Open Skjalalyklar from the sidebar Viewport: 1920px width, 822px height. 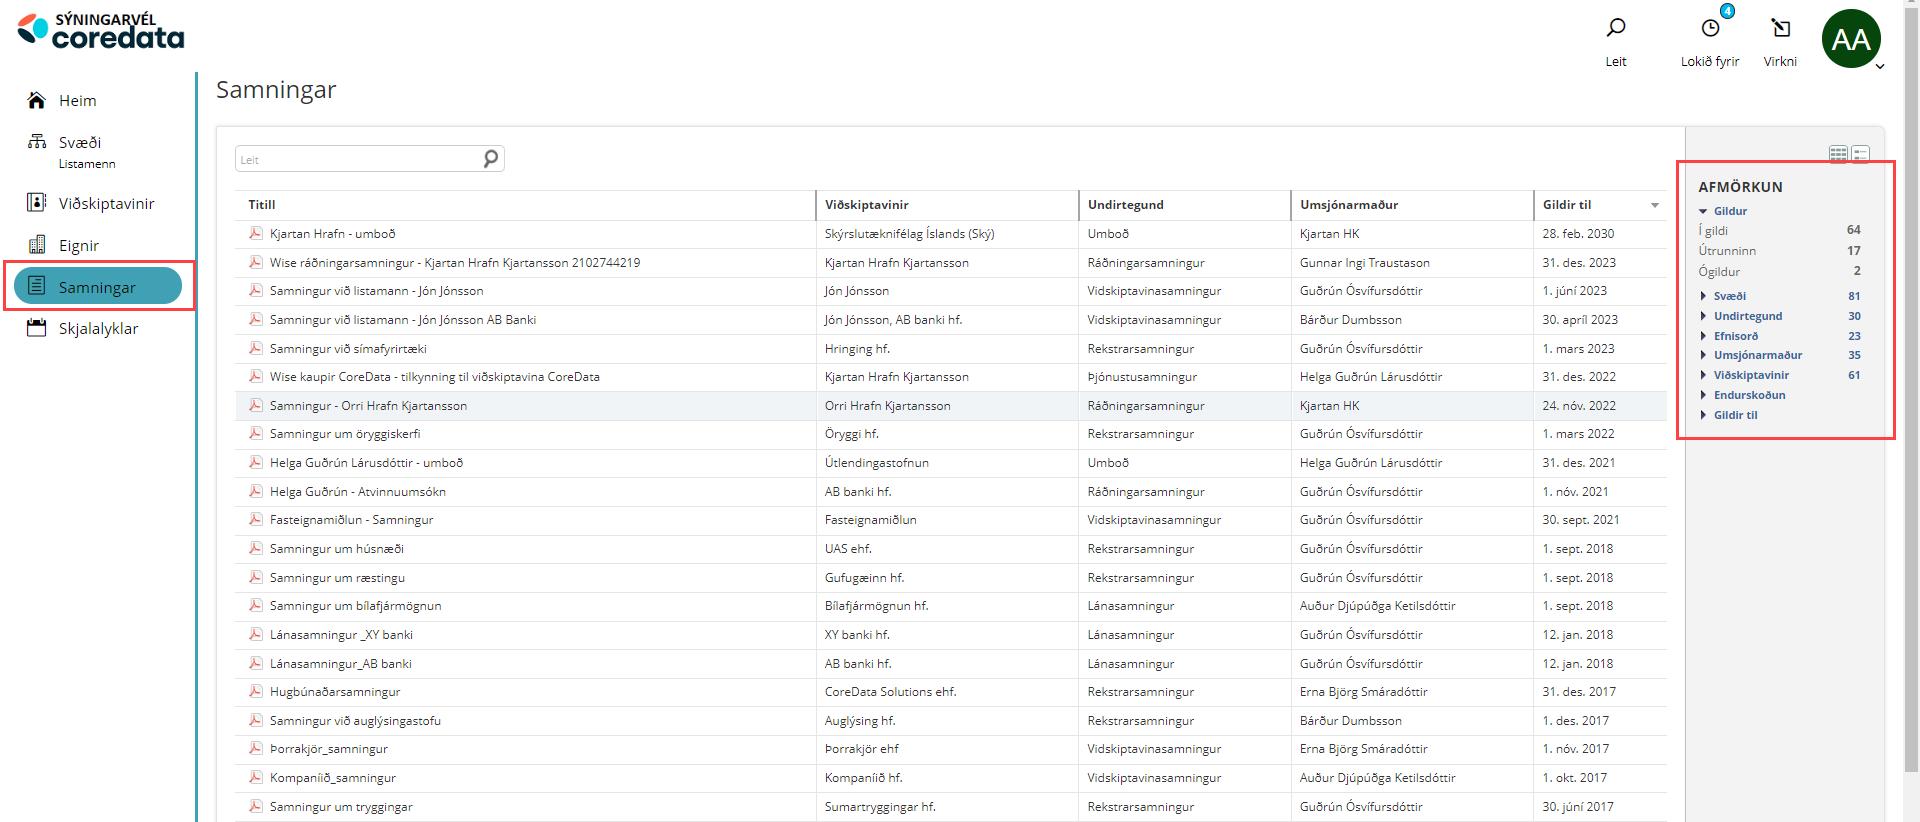point(98,329)
